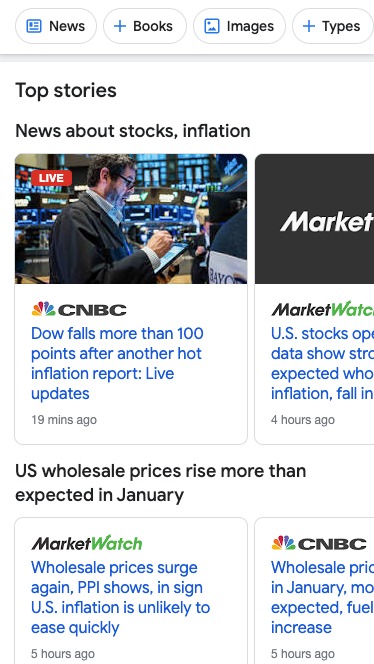This screenshot has width=374, height=664.
Task: Open the U.S. stocks MarketWatch headline
Action: [322, 363]
